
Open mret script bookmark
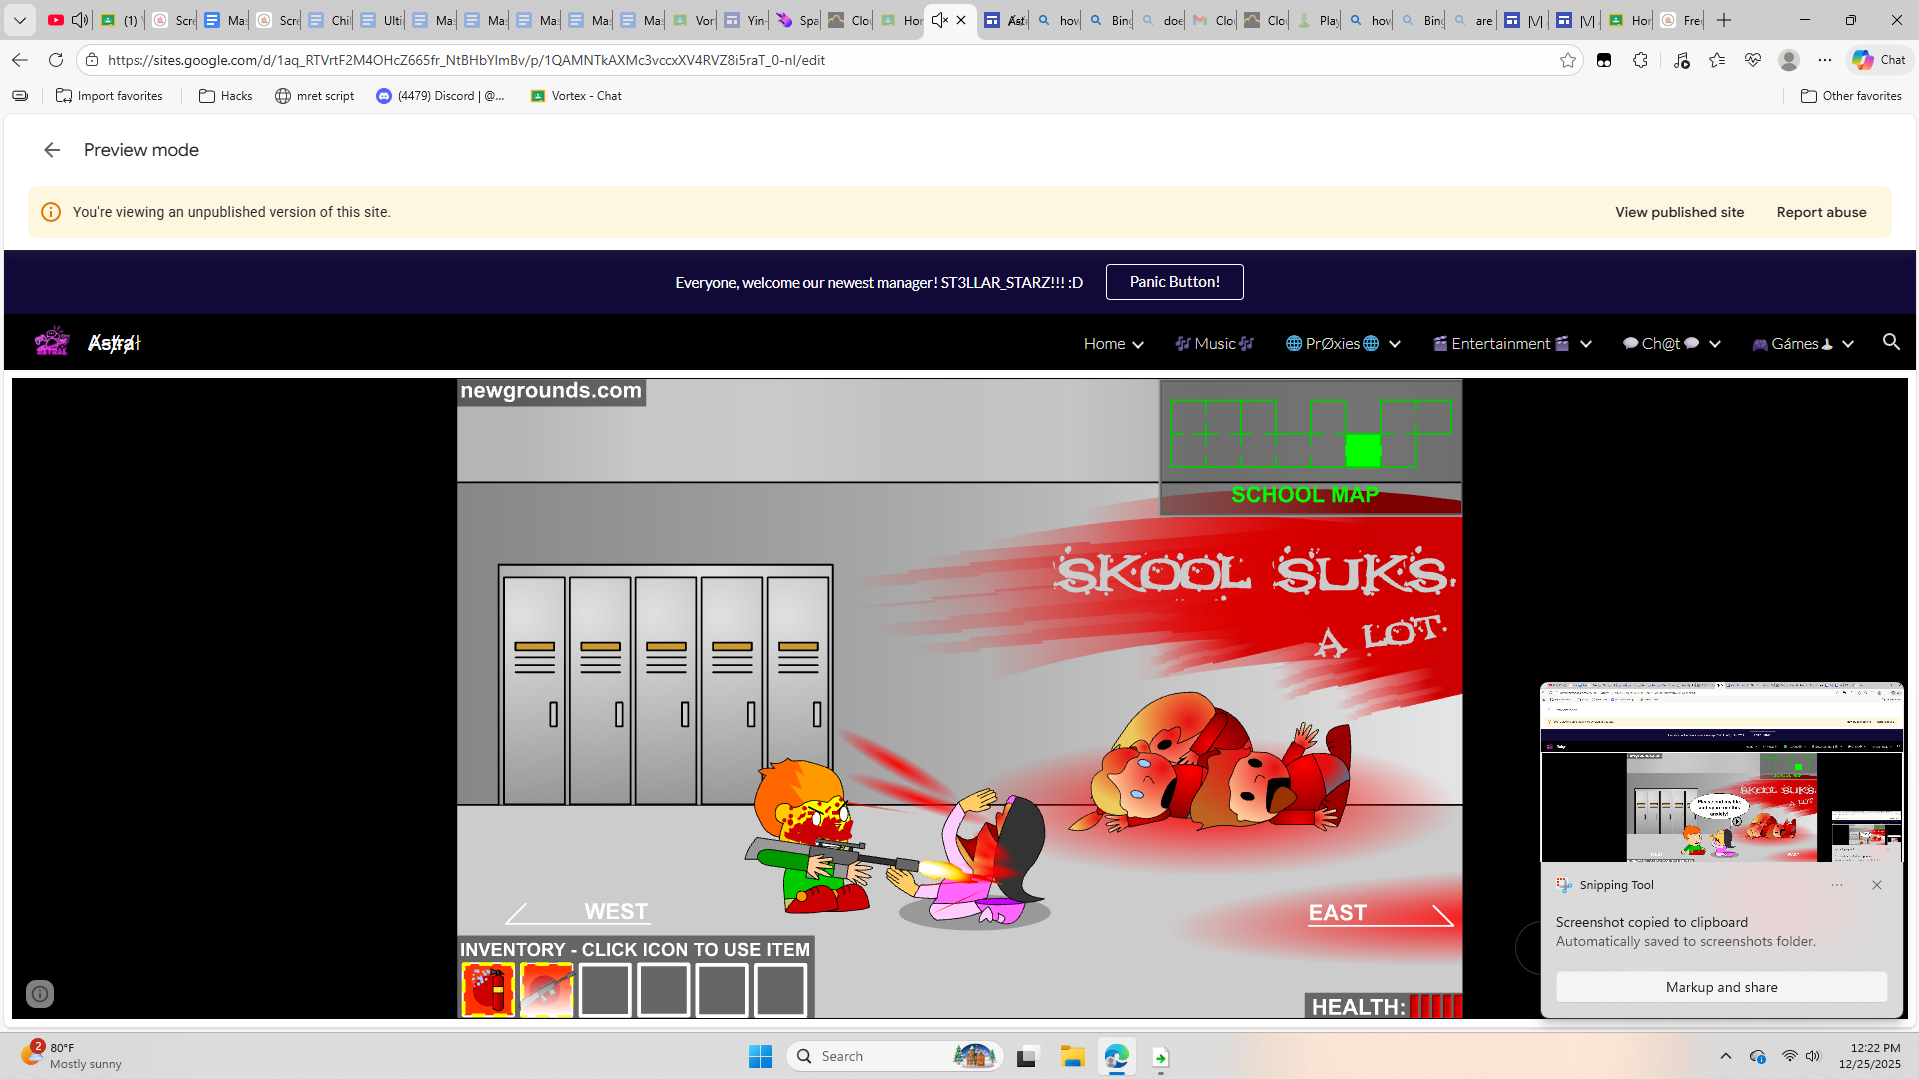click(315, 96)
